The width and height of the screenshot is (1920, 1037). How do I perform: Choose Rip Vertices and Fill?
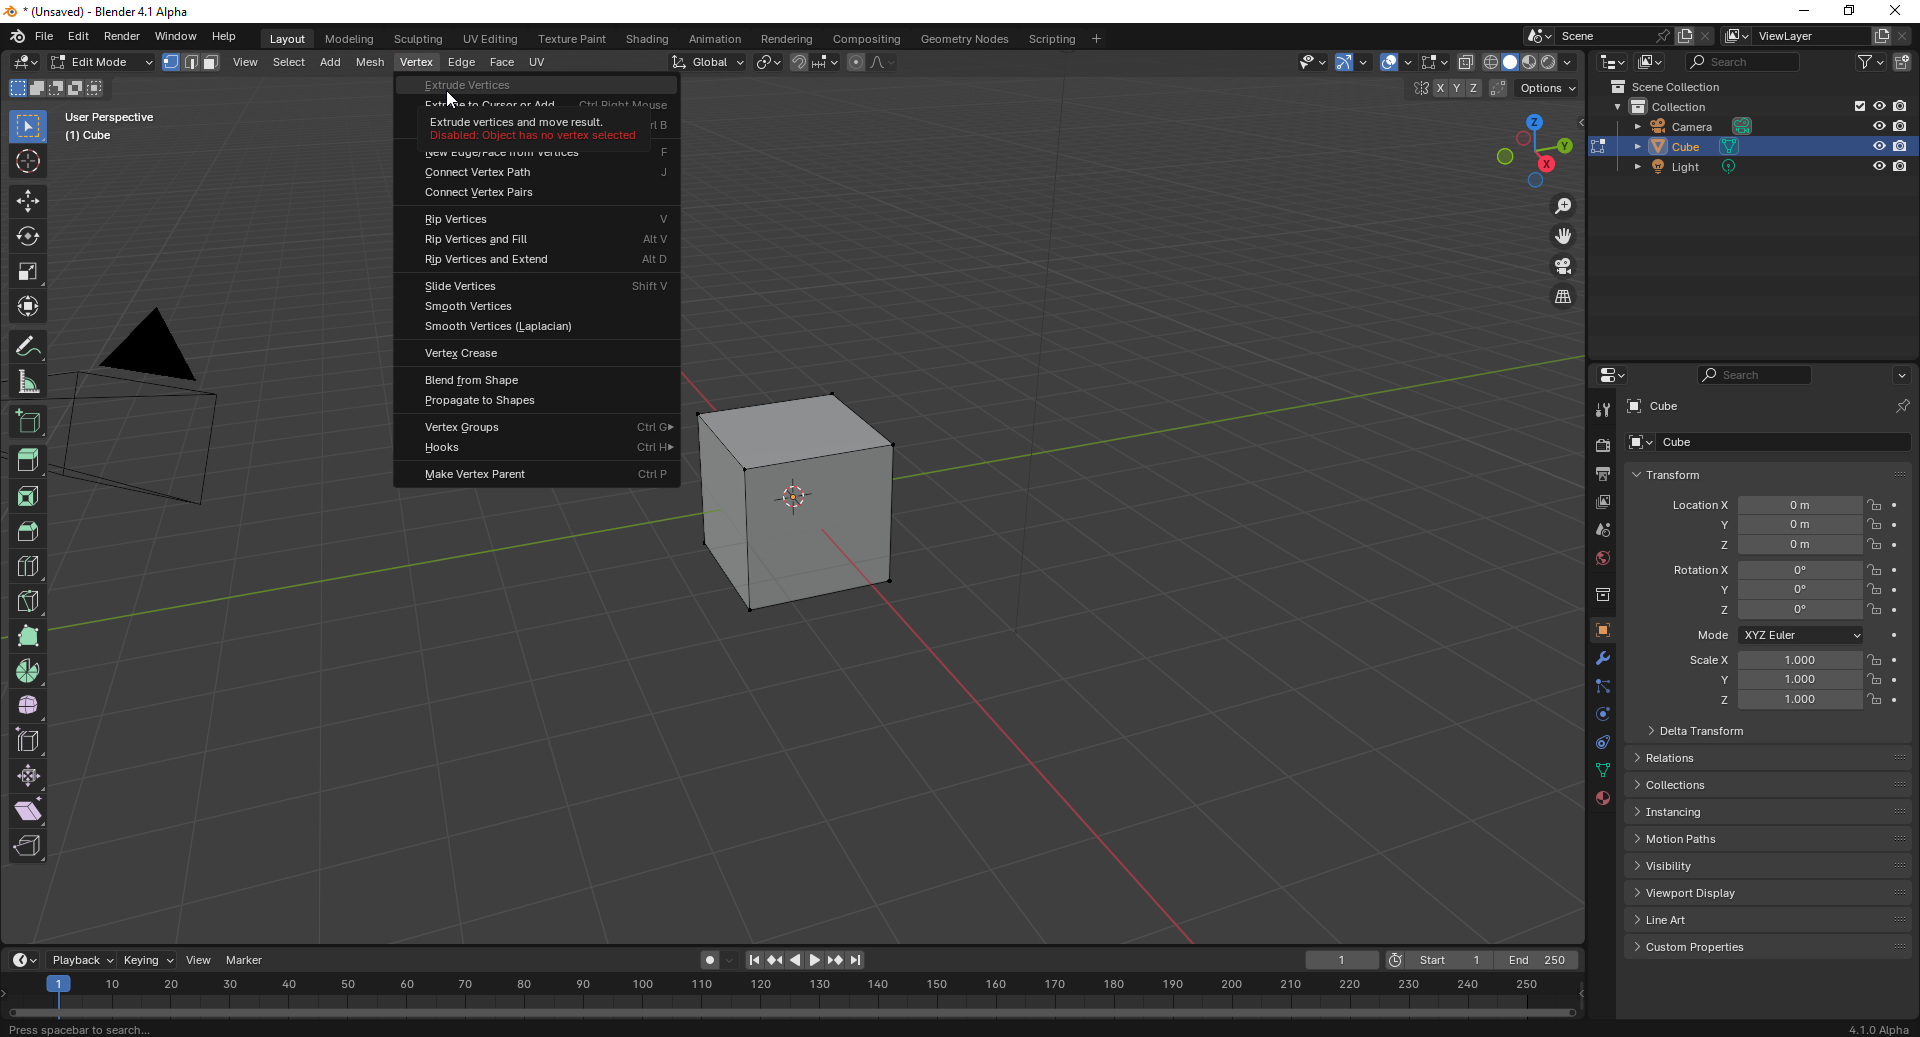point(537,239)
